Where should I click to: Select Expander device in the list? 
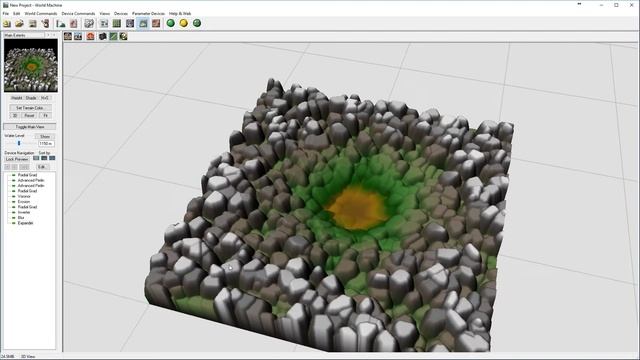26,223
